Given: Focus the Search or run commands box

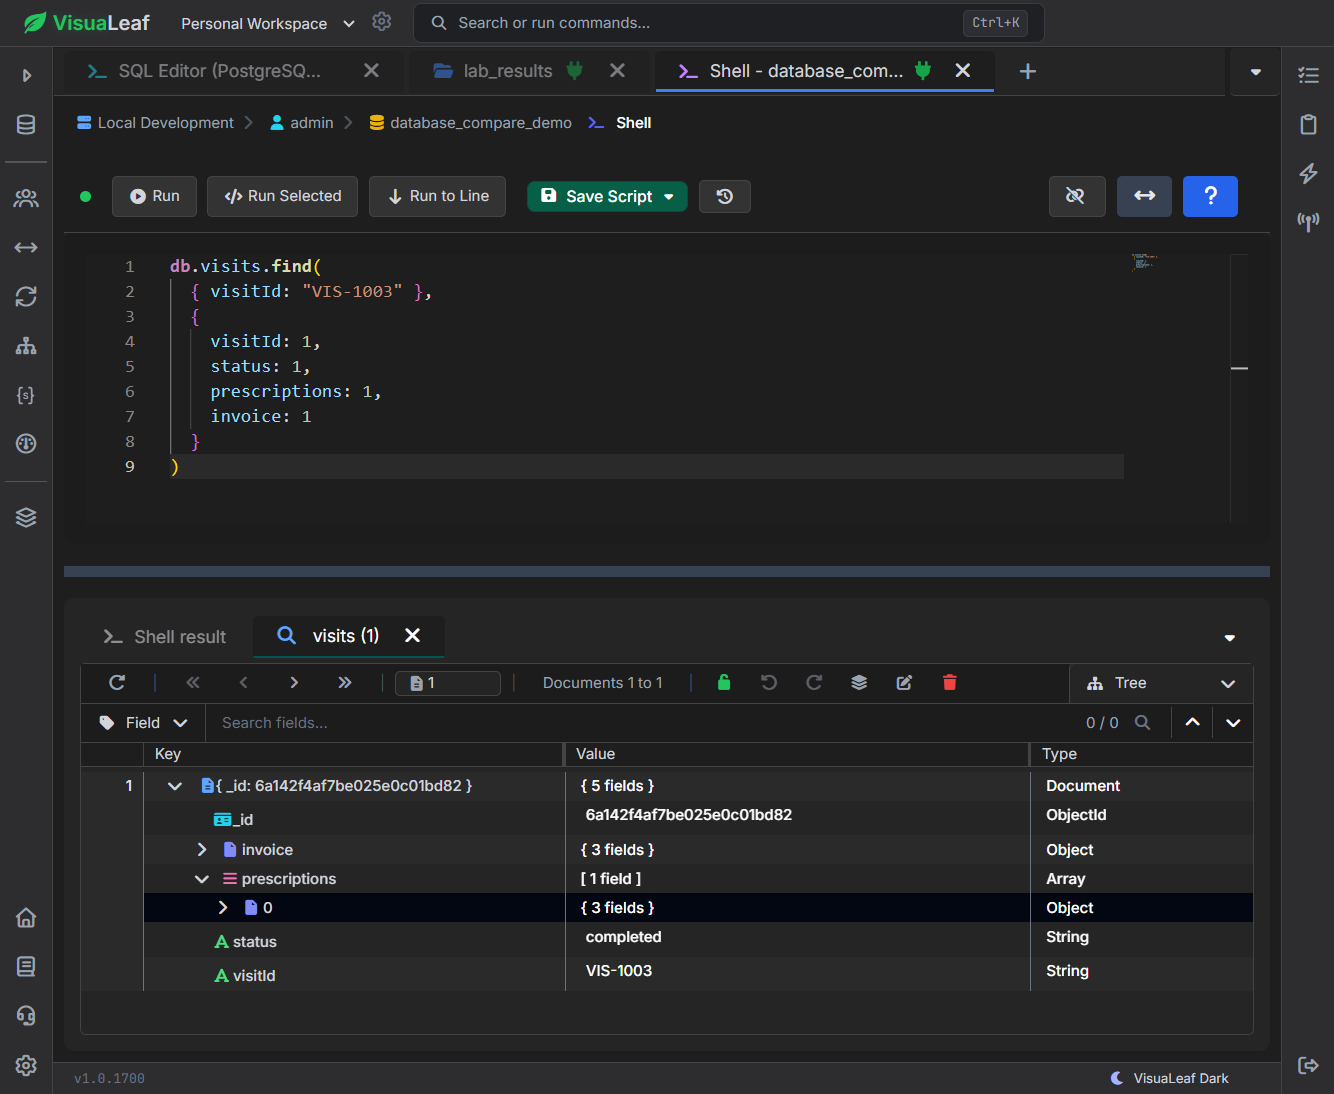Looking at the screenshot, I should pos(728,23).
